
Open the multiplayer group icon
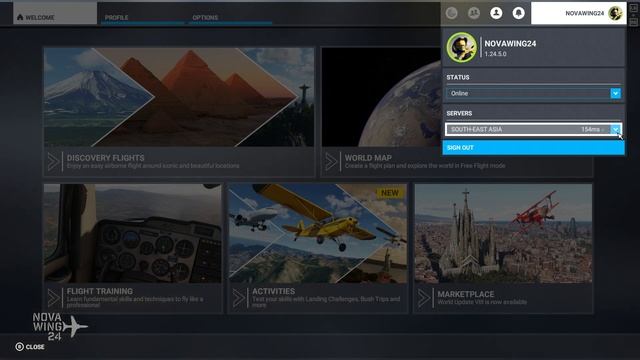(474, 13)
